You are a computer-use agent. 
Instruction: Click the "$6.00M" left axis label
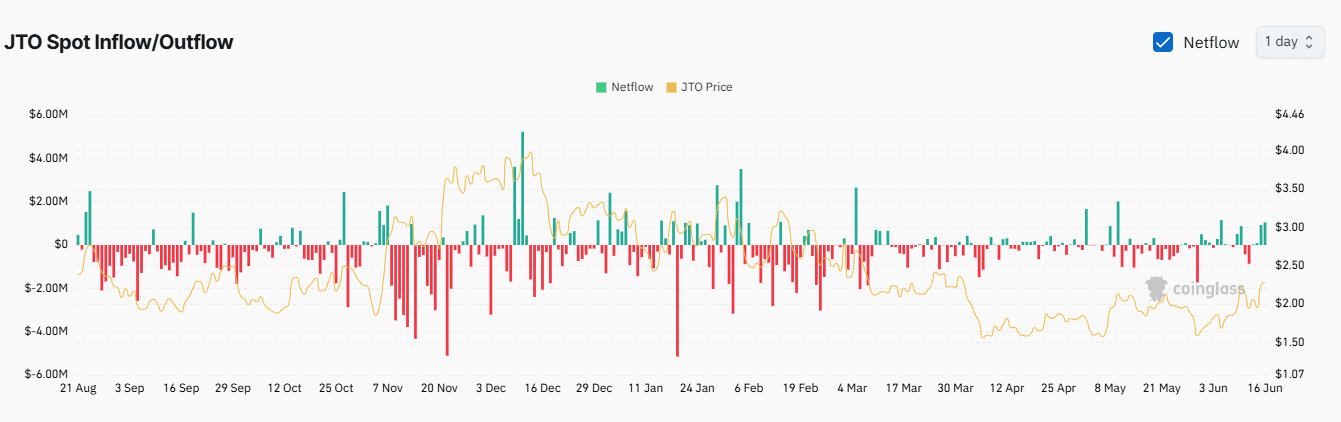click(48, 115)
